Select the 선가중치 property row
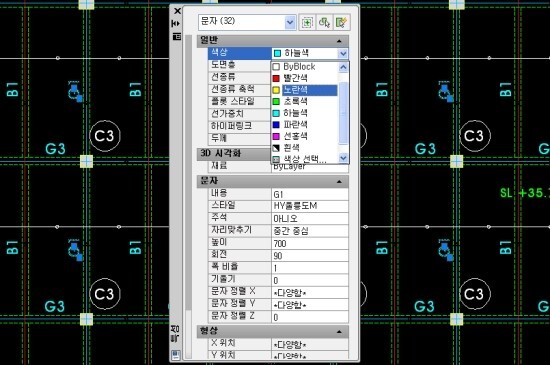Image resolution: width=550 pixels, height=365 pixels. coord(240,114)
